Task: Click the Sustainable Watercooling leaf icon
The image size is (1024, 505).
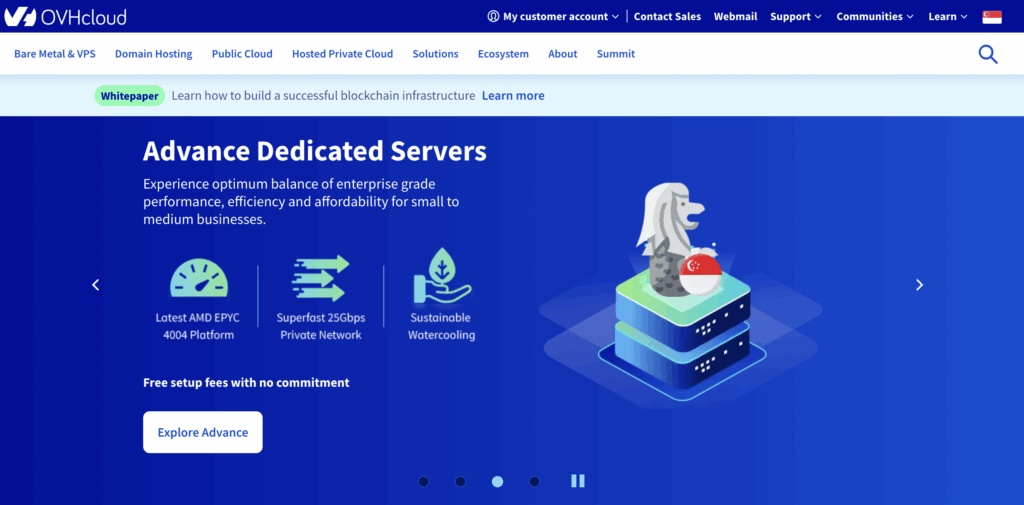Action: point(441,277)
